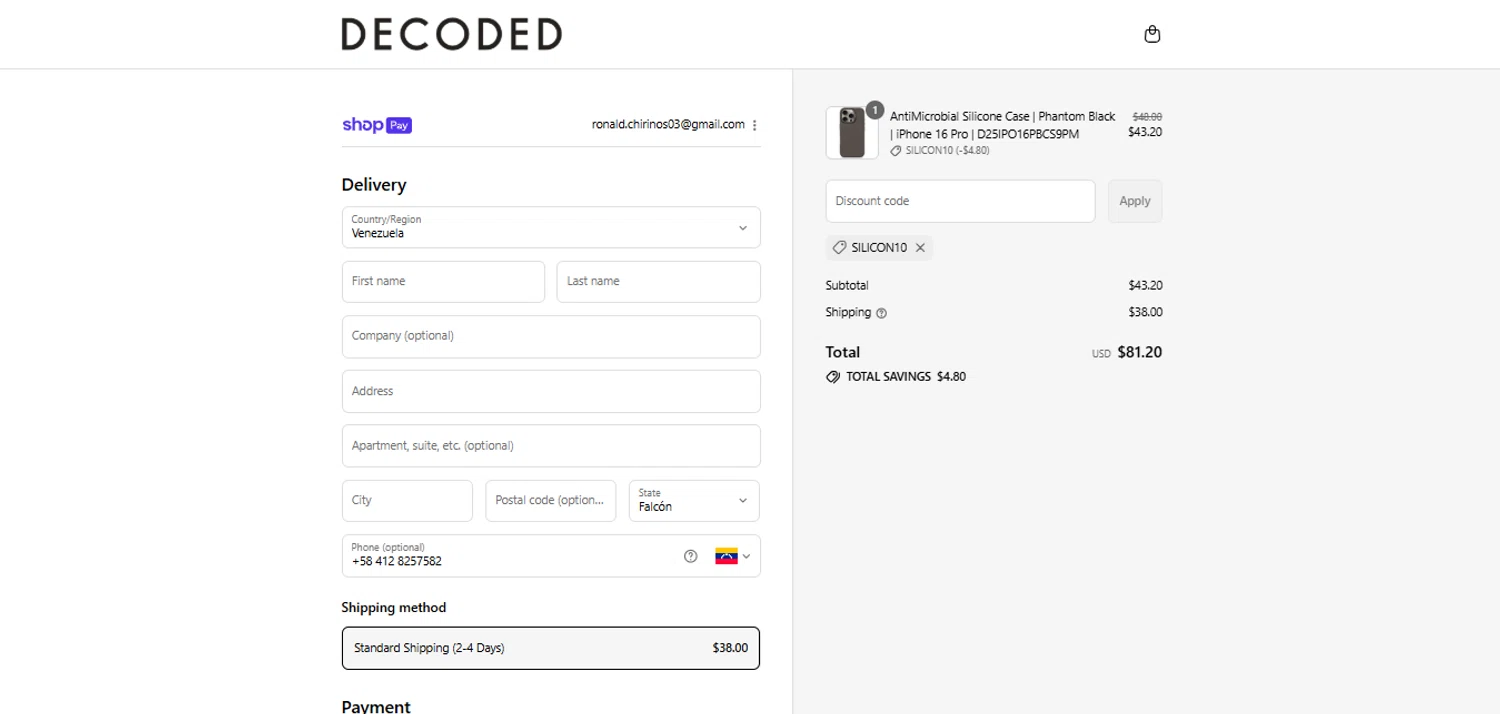The width and height of the screenshot is (1500, 714).
Task: Open the shopping bag cart icon
Action: (1152, 34)
